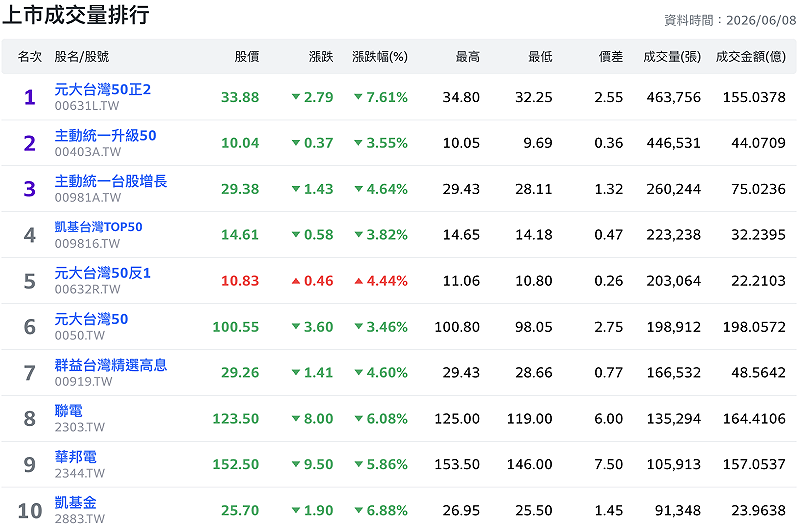The width and height of the screenshot is (800, 531).
Task: Click the 漲跌幅(%) column header
Action: point(380,57)
